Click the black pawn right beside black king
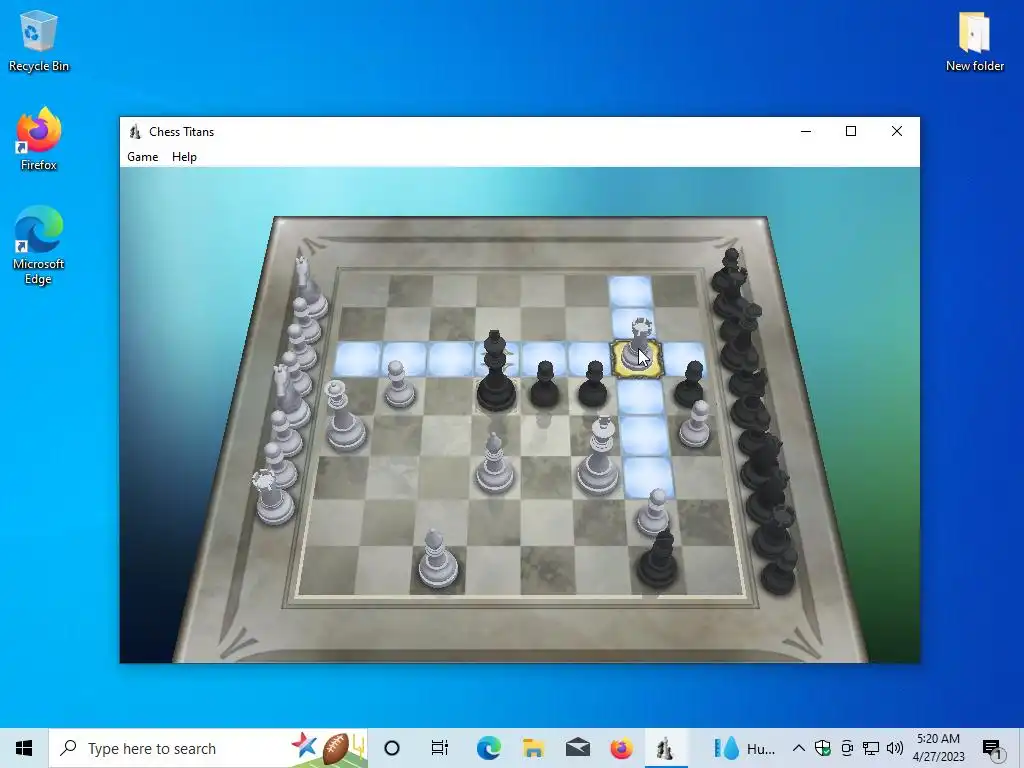1024x768 pixels. [x=545, y=385]
